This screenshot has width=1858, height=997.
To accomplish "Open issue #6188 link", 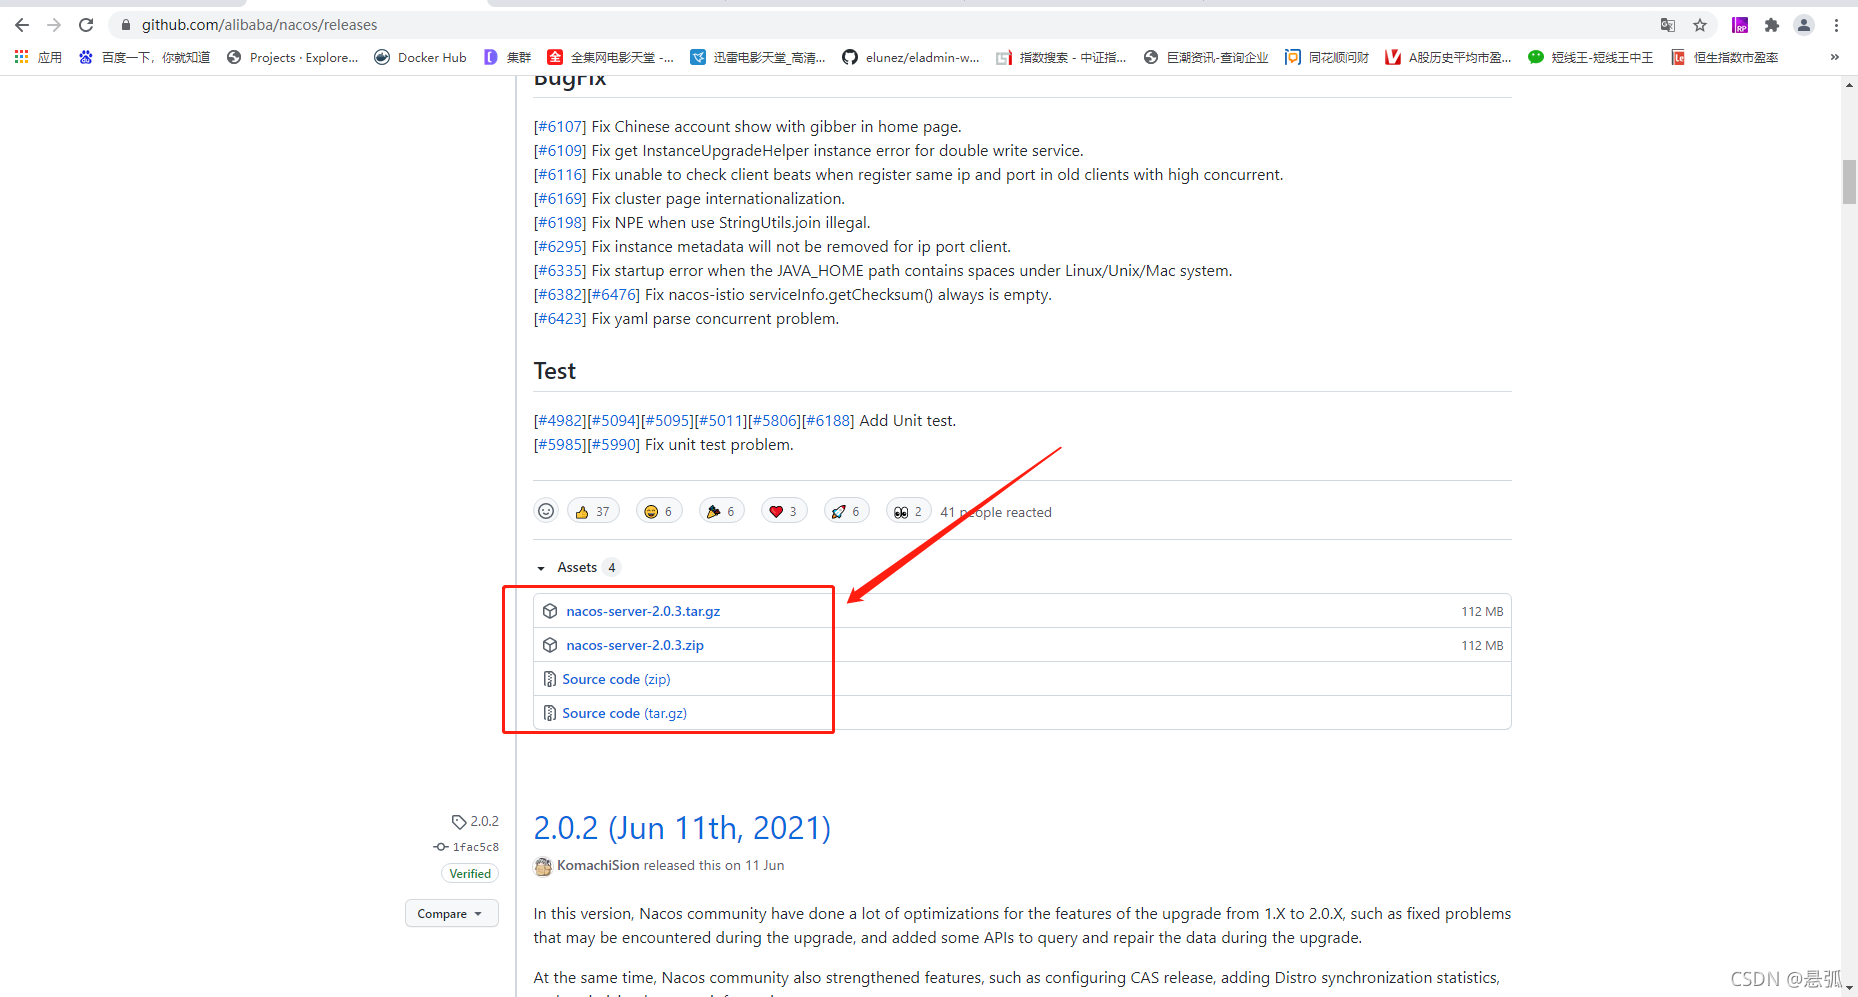I will point(828,421).
